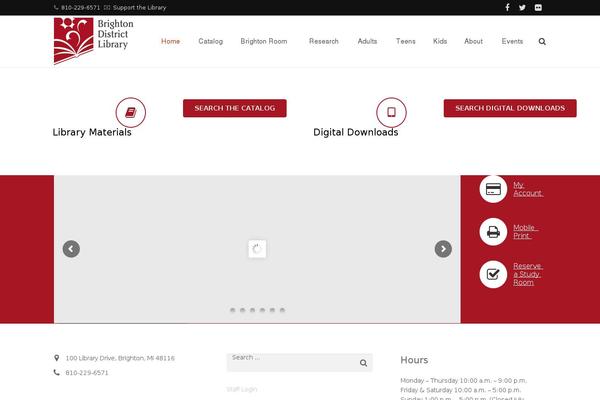Click the My Account card icon
The image size is (600, 400).
pos(492,188)
